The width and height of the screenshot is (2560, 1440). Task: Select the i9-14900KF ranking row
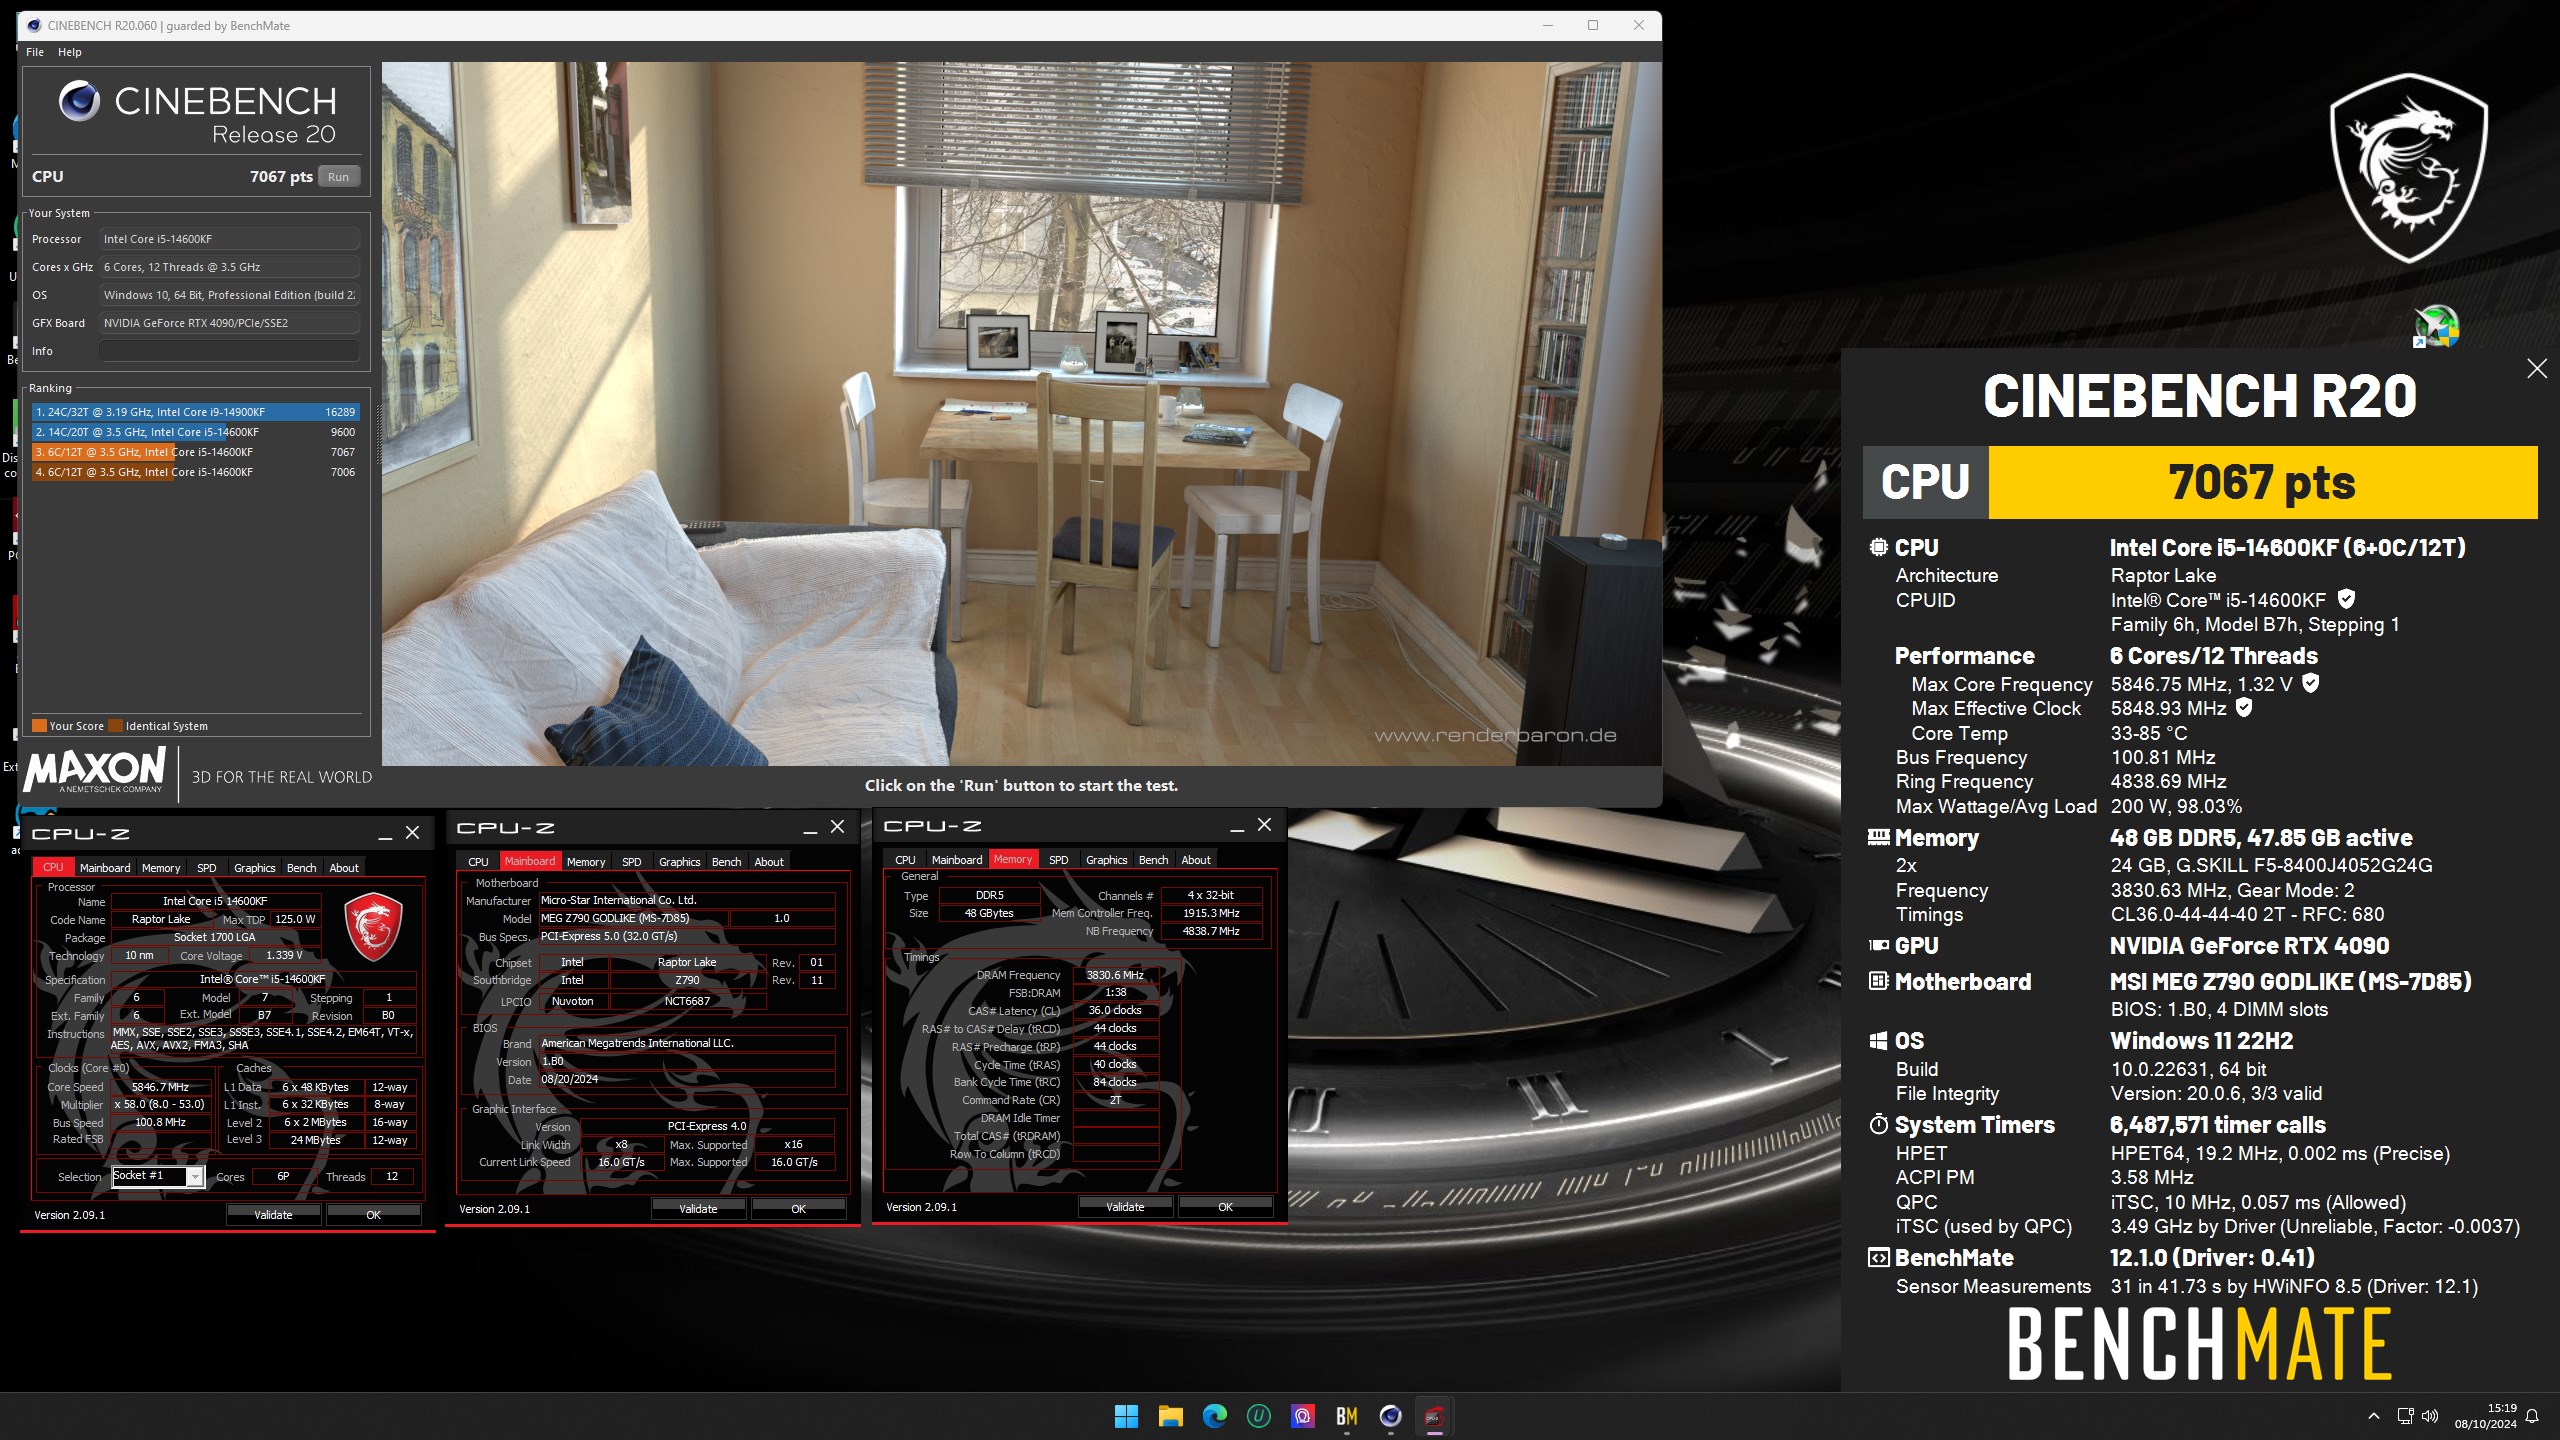click(195, 412)
